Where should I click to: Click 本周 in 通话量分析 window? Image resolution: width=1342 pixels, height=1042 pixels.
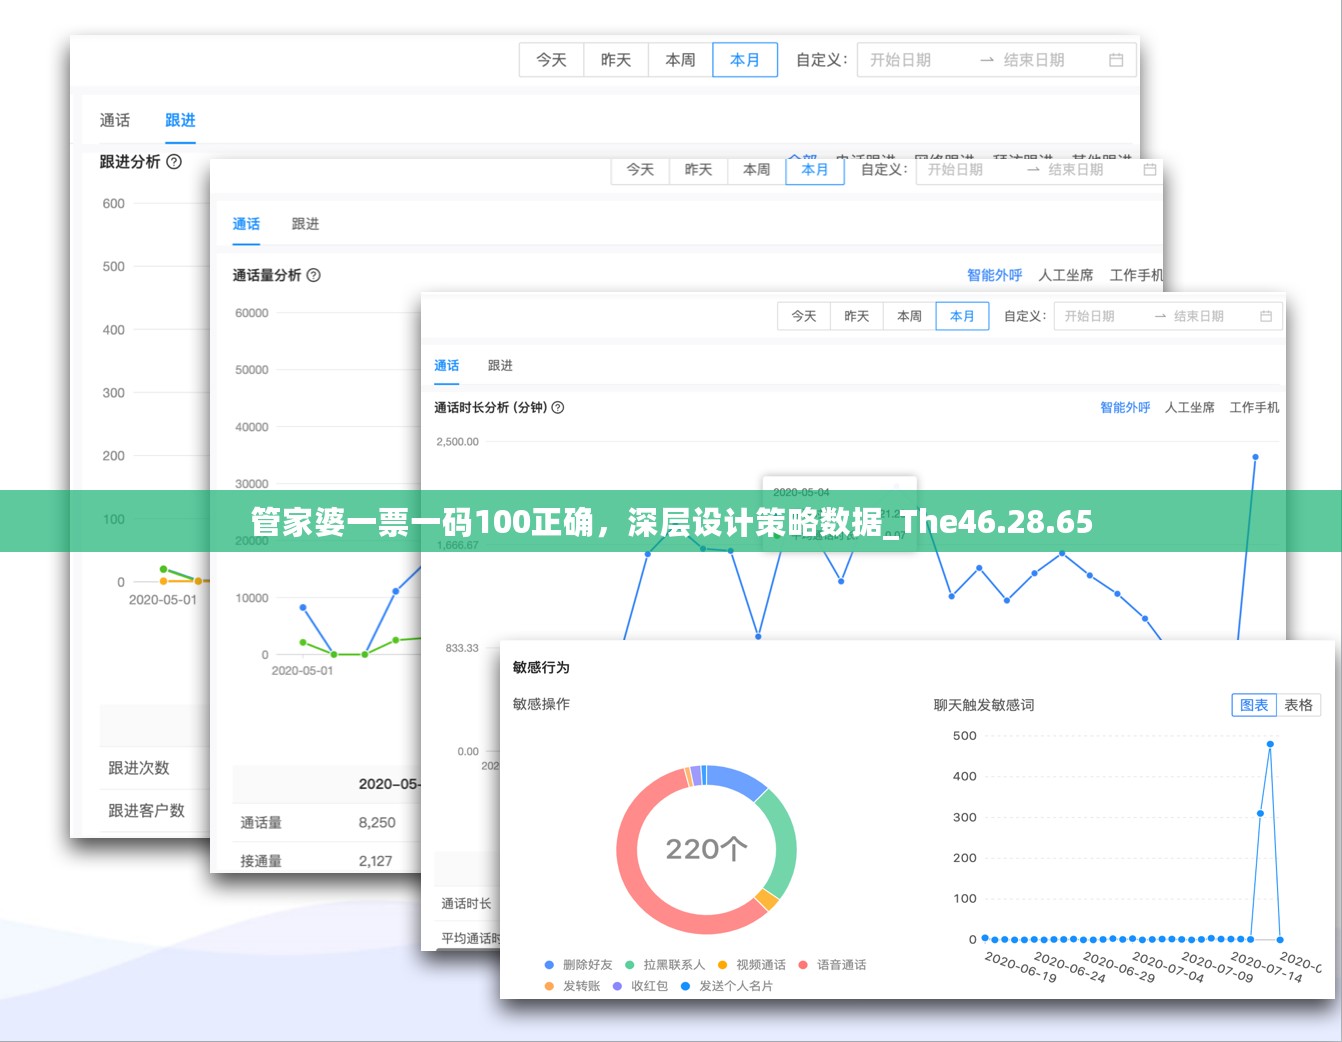(x=757, y=170)
